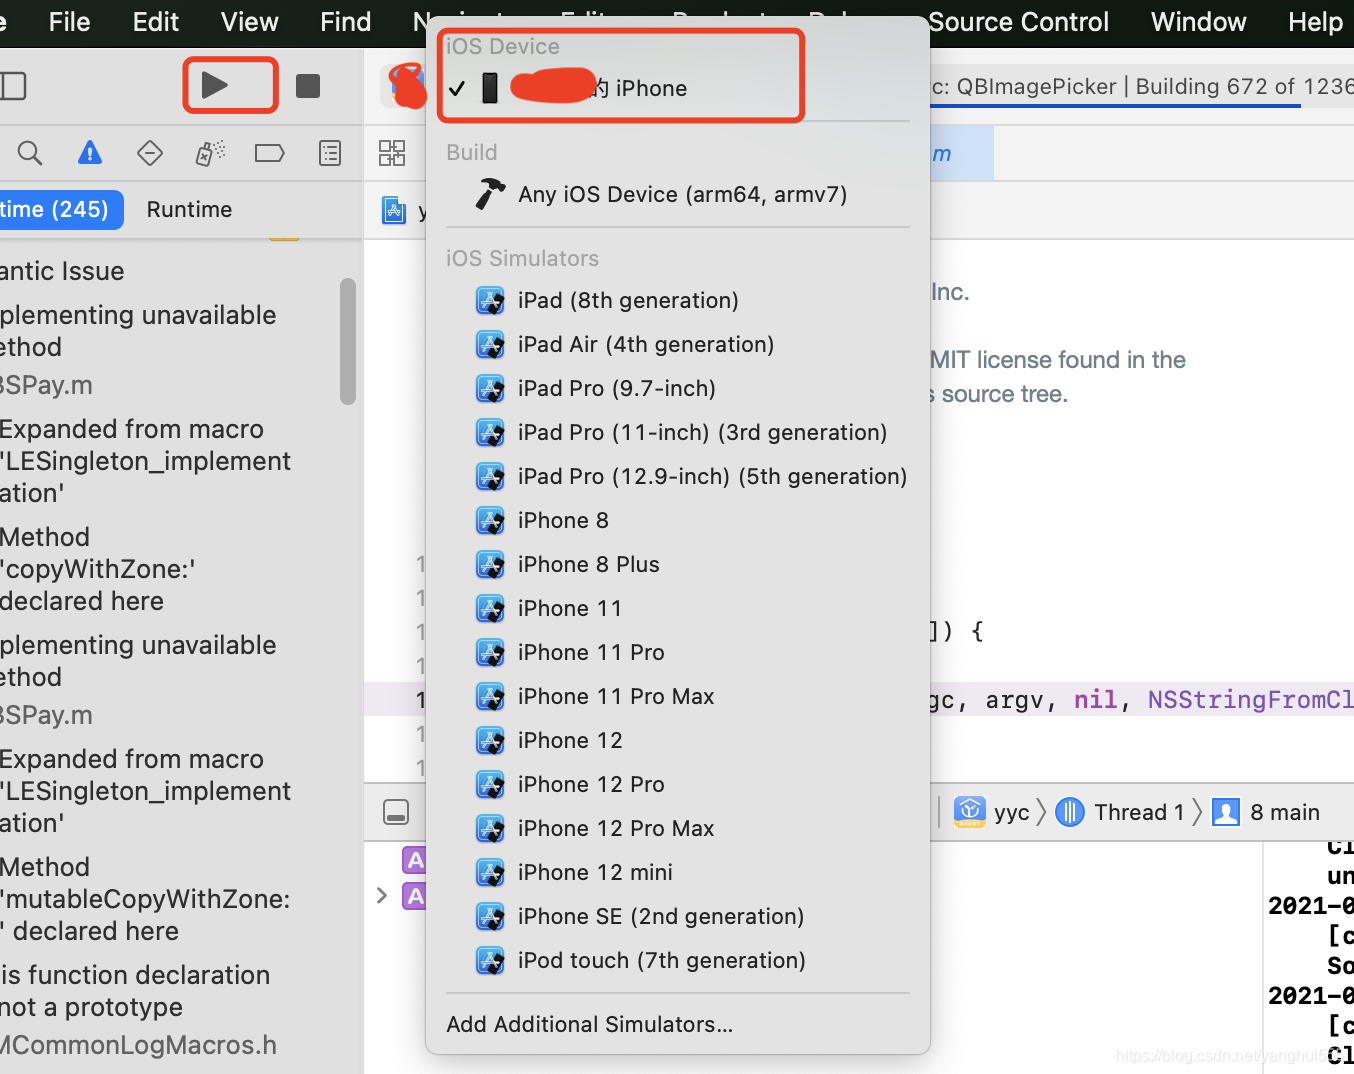The height and width of the screenshot is (1074, 1354).
Task: Open the Edit menu
Action: click(156, 22)
